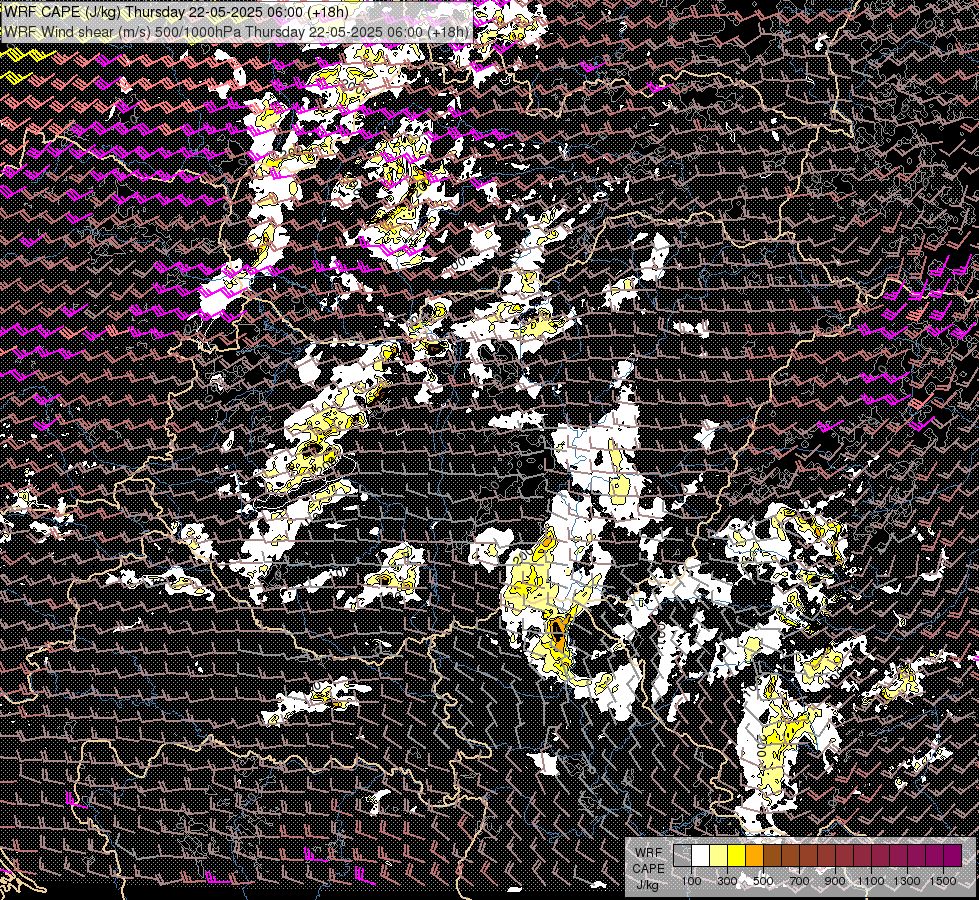The height and width of the screenshot is (900, 979).
Task: Click the '100' legend value
Action: click(x=691, y=881)
